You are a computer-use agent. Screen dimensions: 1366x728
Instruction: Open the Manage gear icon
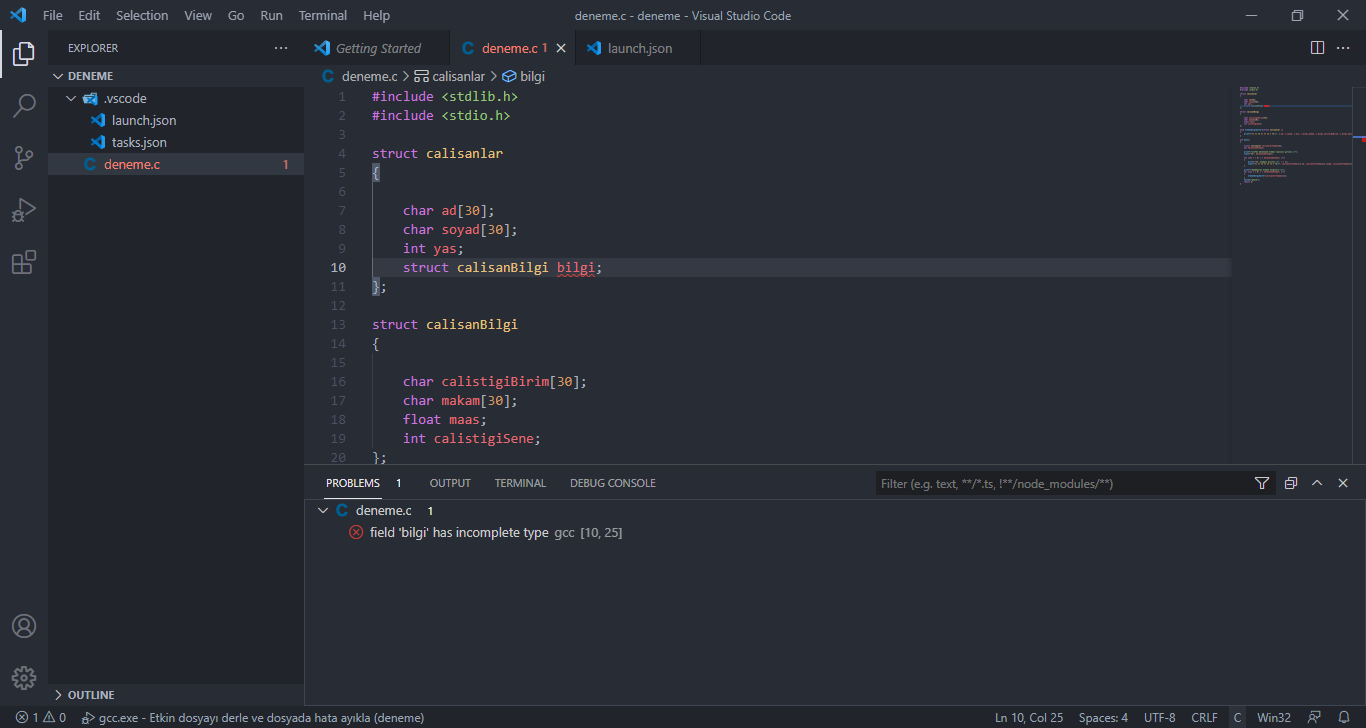tap(24, 677)
